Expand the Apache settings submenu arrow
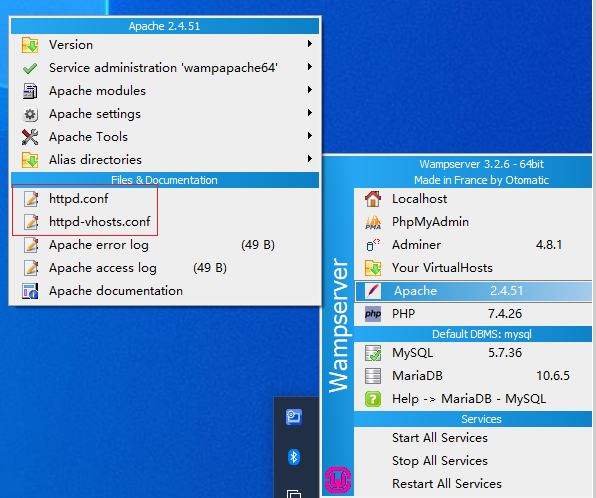 (310, 113)
